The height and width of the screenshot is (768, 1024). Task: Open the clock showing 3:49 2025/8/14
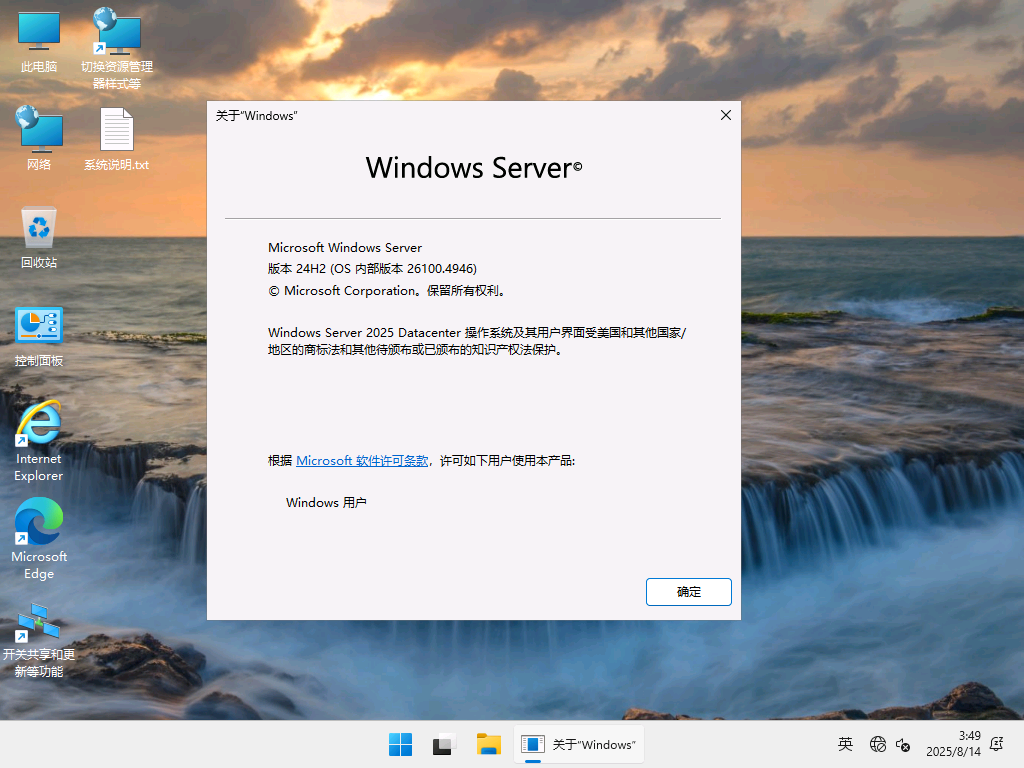(x=953, y=744)
